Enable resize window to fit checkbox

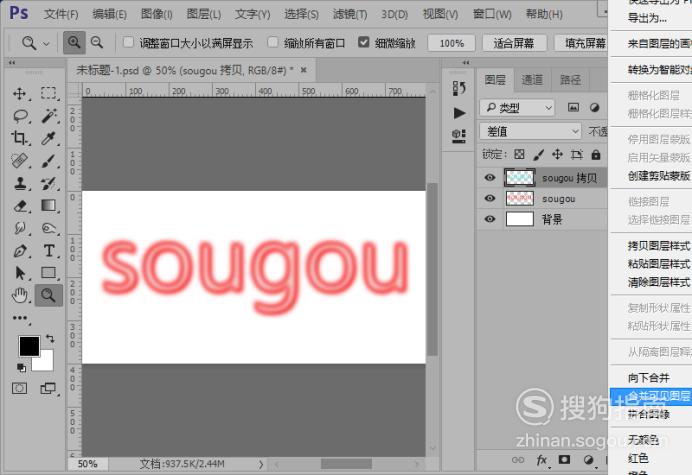128,42
